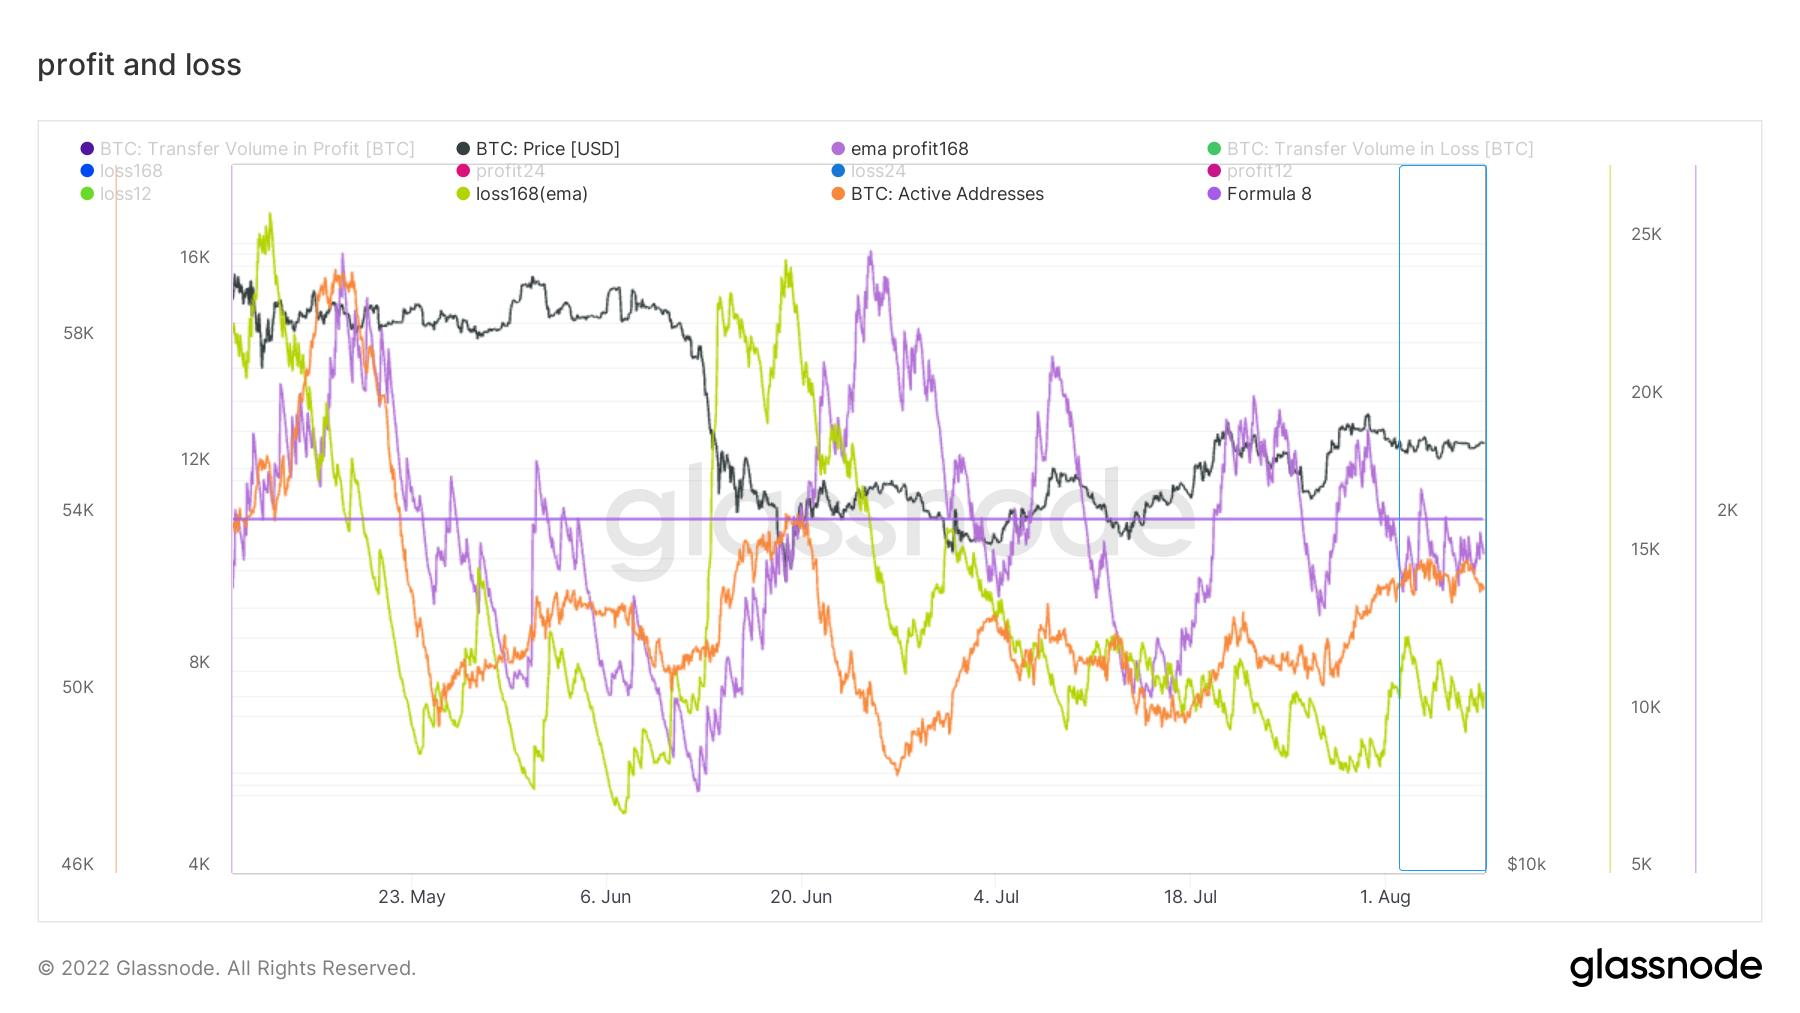Click the green loss12 legend dot
The height and width of the screenshot is (1013, 1800).
click(87, 194)
